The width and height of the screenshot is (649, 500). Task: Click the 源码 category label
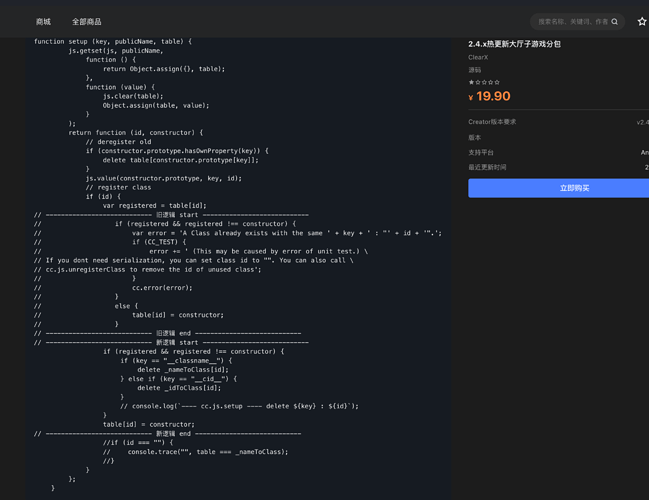click(474, 70)
